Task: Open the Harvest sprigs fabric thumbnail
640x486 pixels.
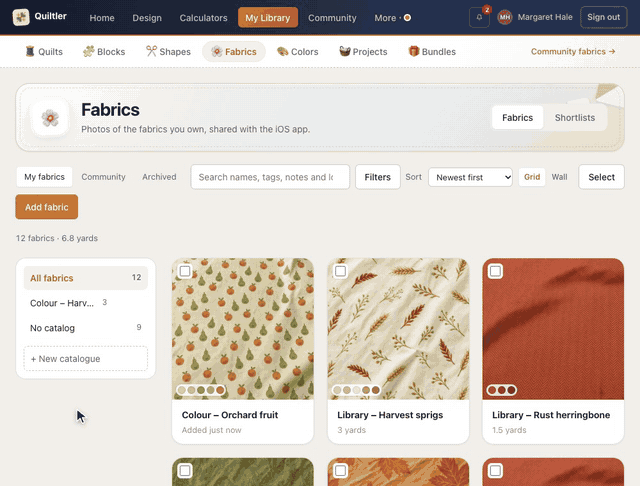Action: pos(398,328)
